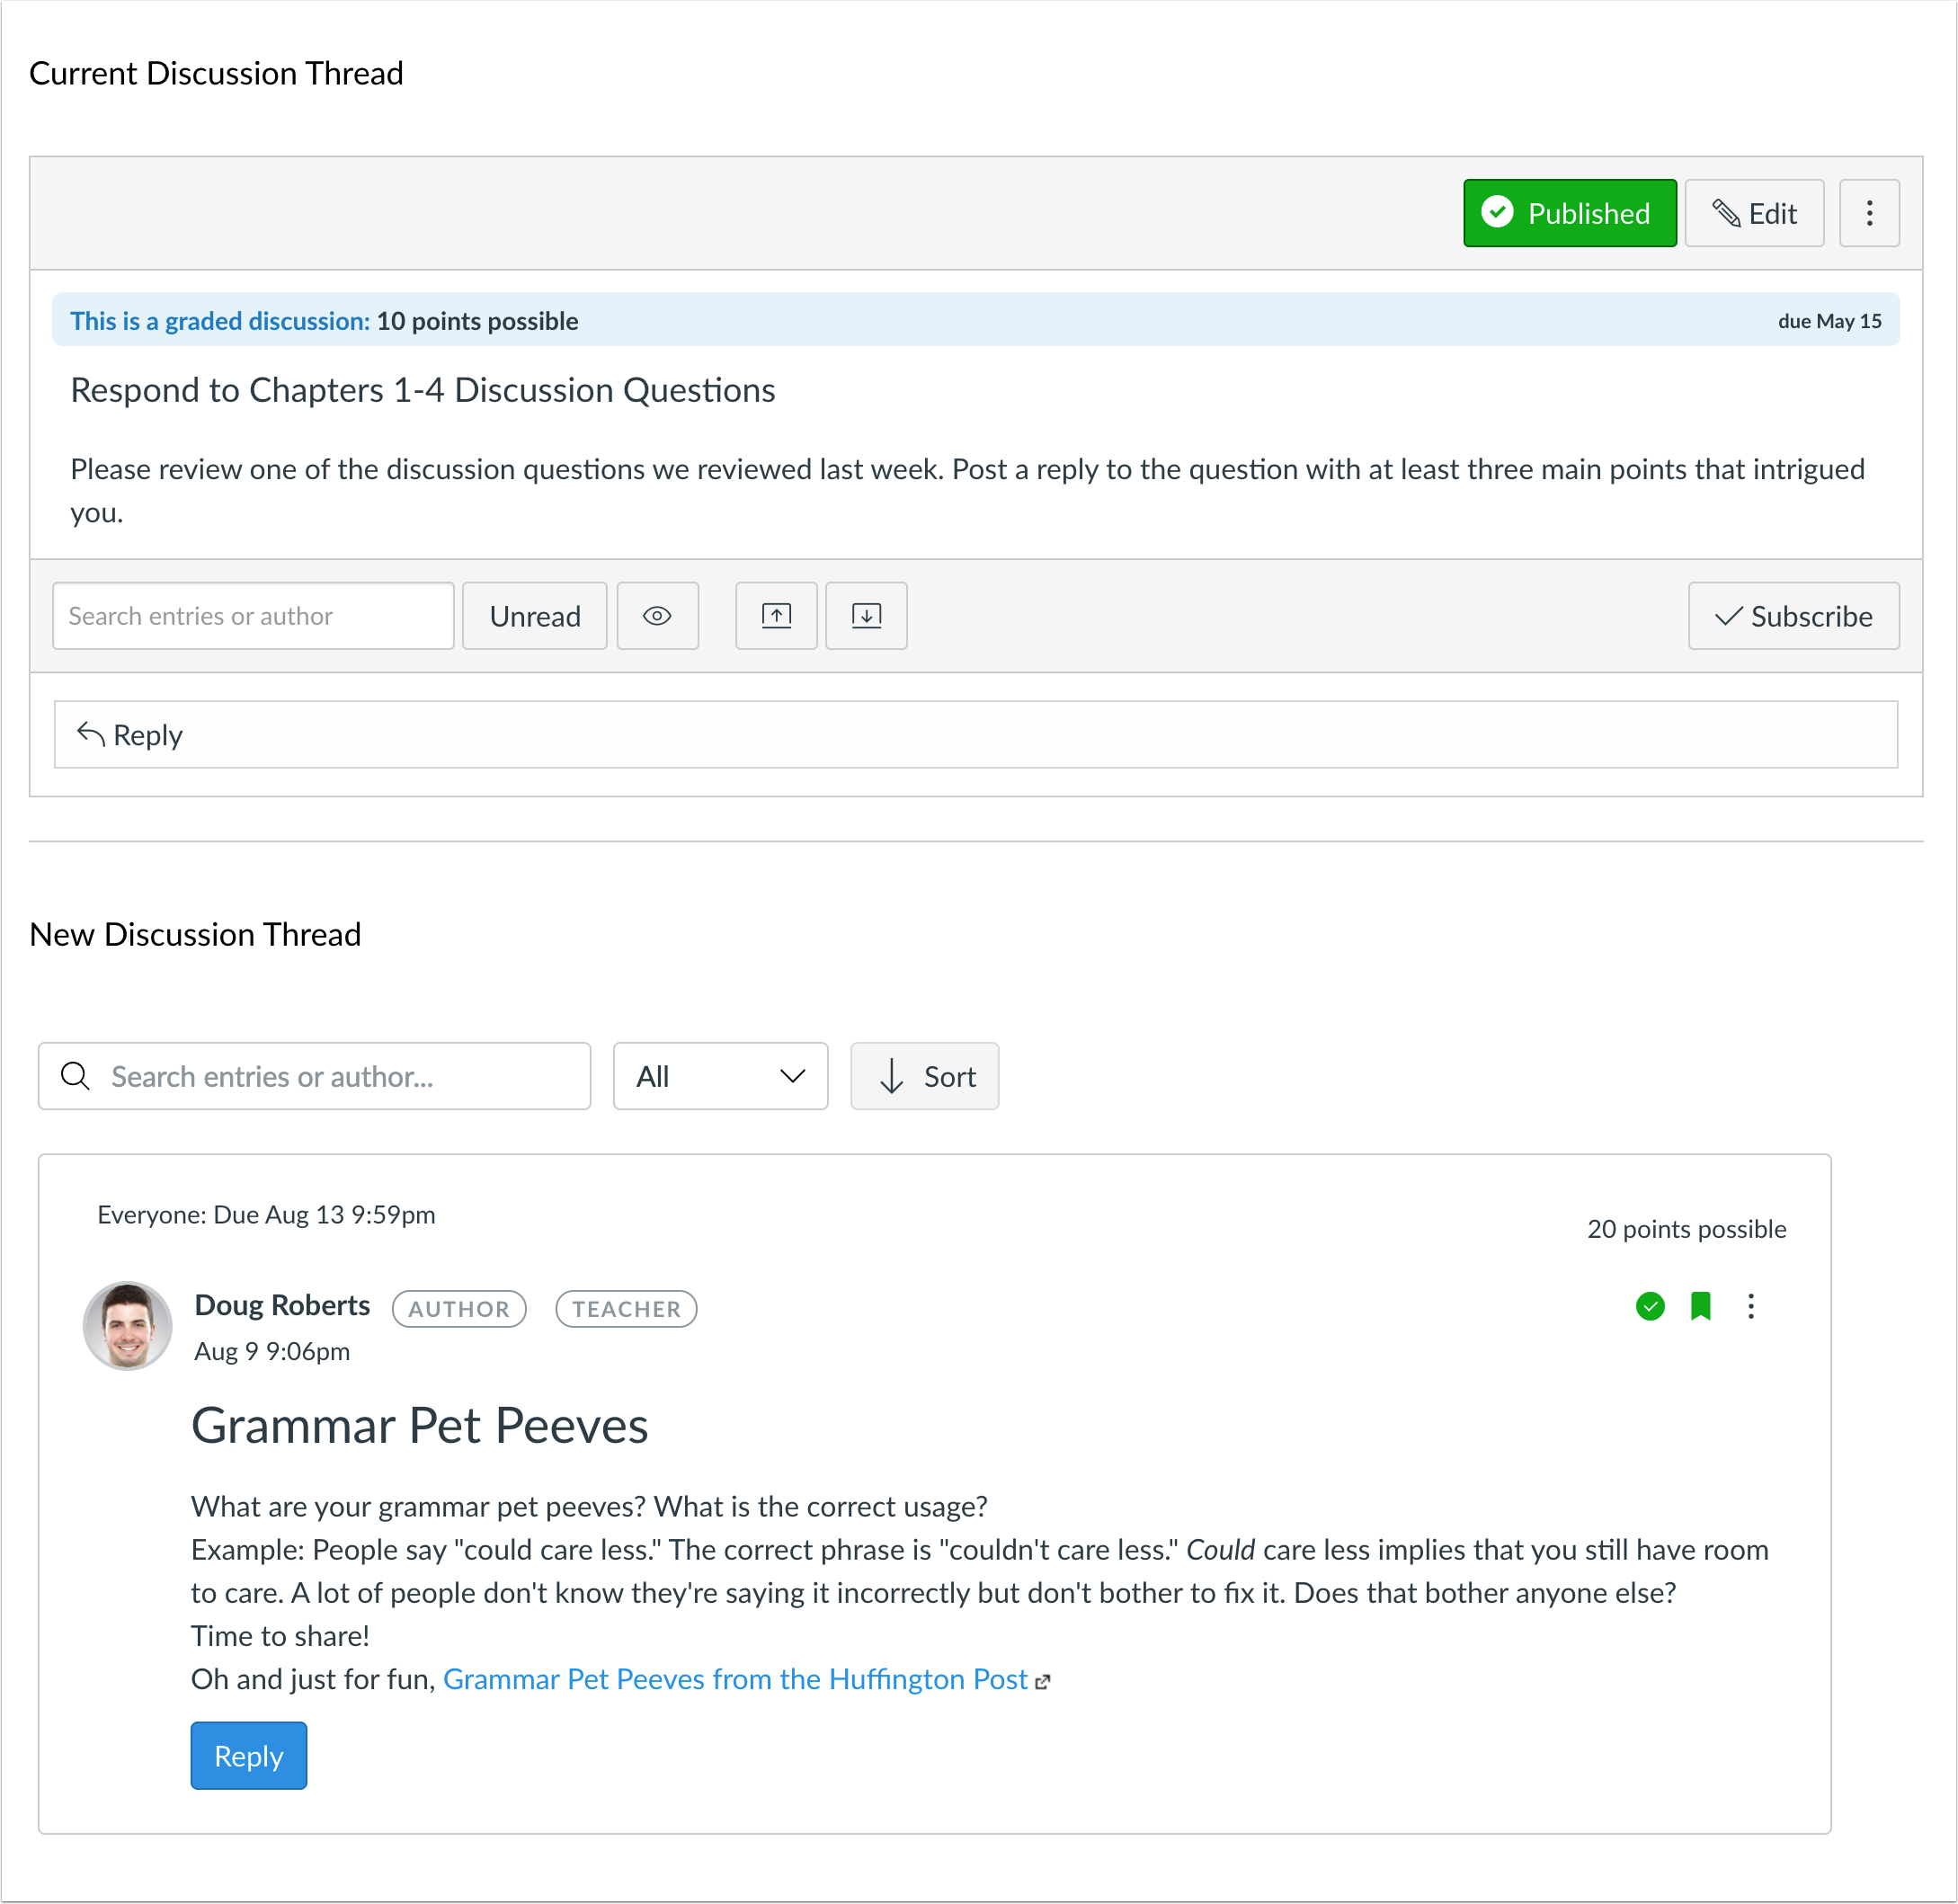
Task: Click the Edit button with pencil
Action: (1753, 213)
